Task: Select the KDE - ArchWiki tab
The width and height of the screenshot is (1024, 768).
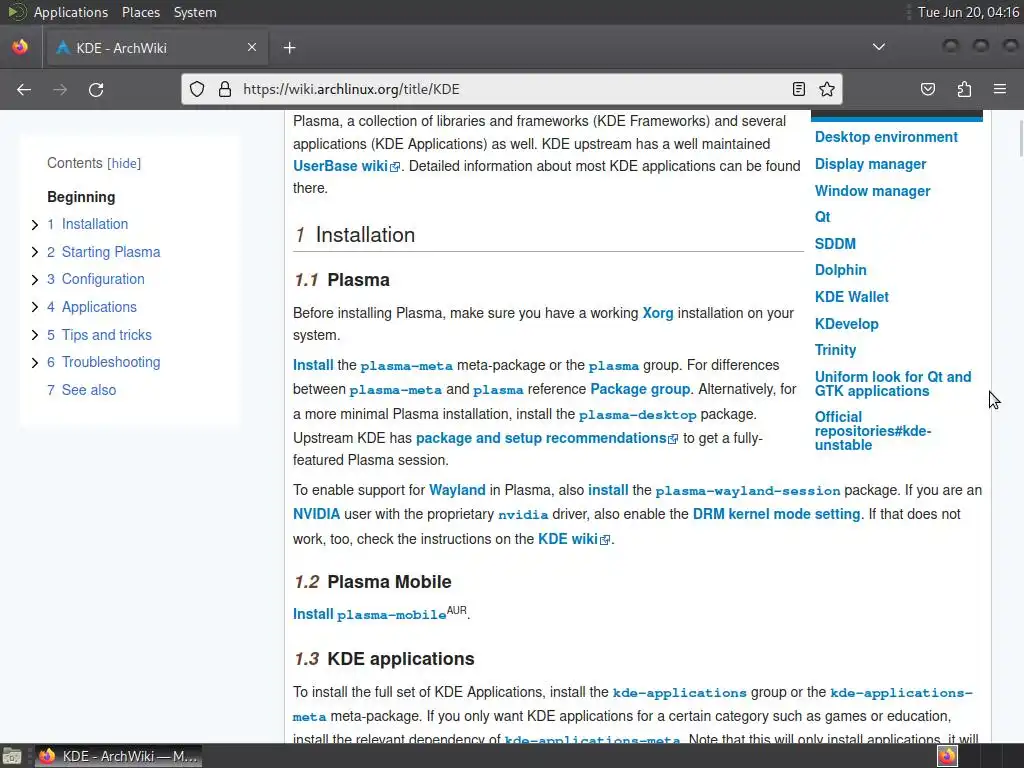Action: [157, 48]
